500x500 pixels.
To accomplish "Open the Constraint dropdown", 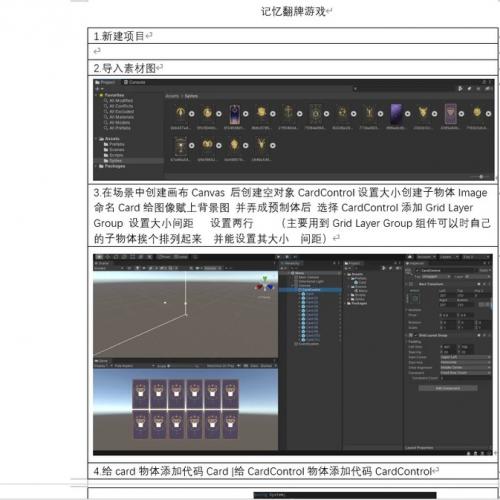I will (465, 373).
